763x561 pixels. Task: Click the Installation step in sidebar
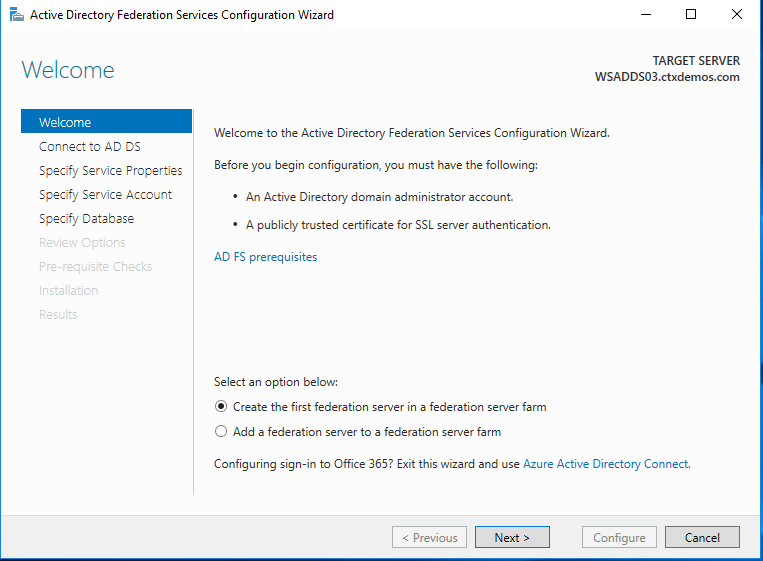tap(68, 290)
